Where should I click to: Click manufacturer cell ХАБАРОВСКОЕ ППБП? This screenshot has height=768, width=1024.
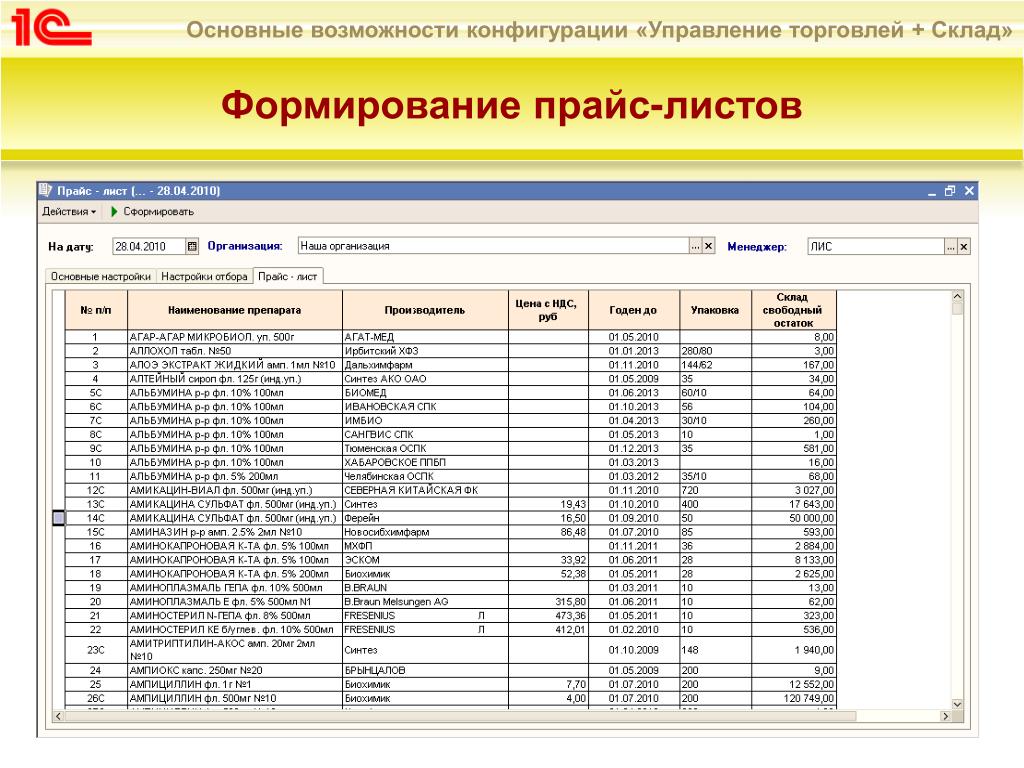425,462
